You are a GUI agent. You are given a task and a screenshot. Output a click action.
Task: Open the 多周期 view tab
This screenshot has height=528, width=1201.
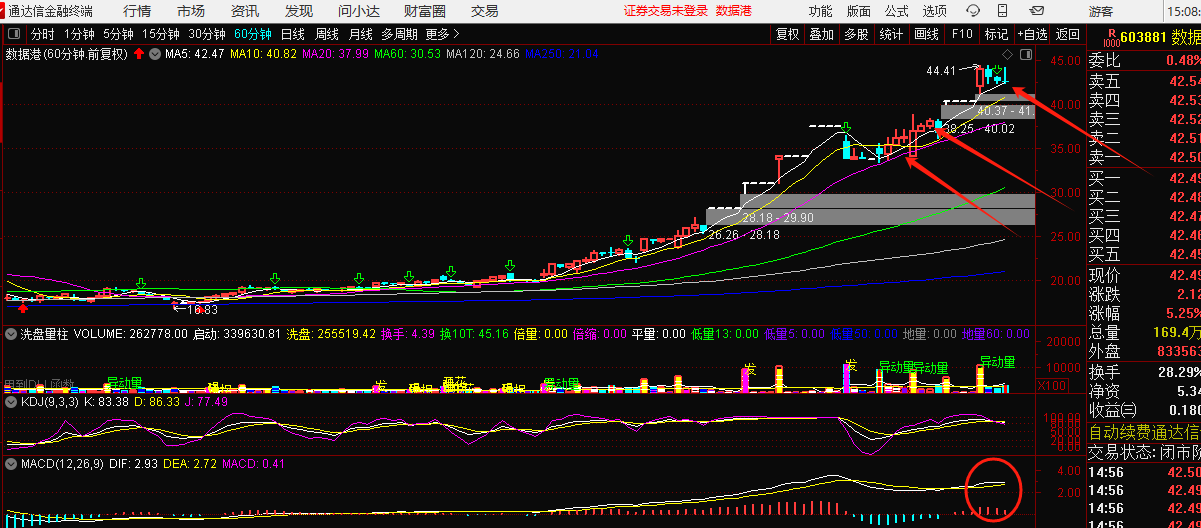400,34
